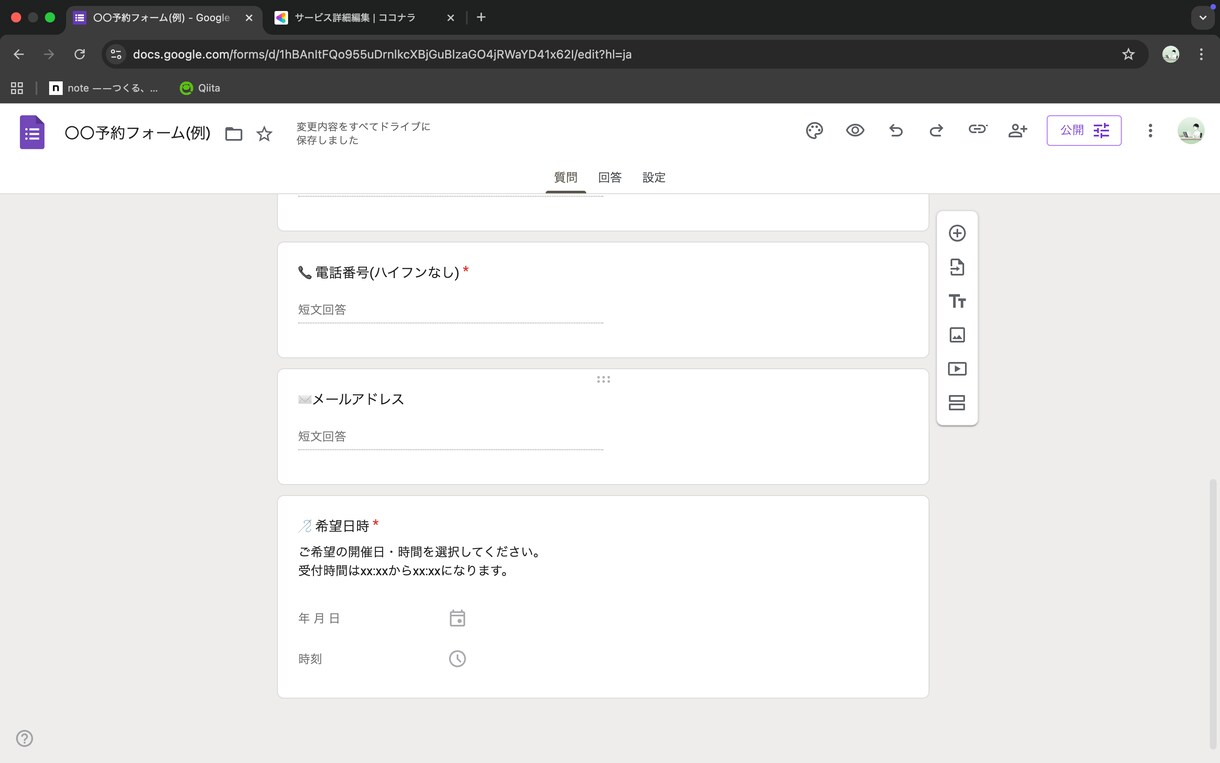Screen dimensions: 1220x763
Task: Open the date picker calendar icon
Action: point(457,619)
